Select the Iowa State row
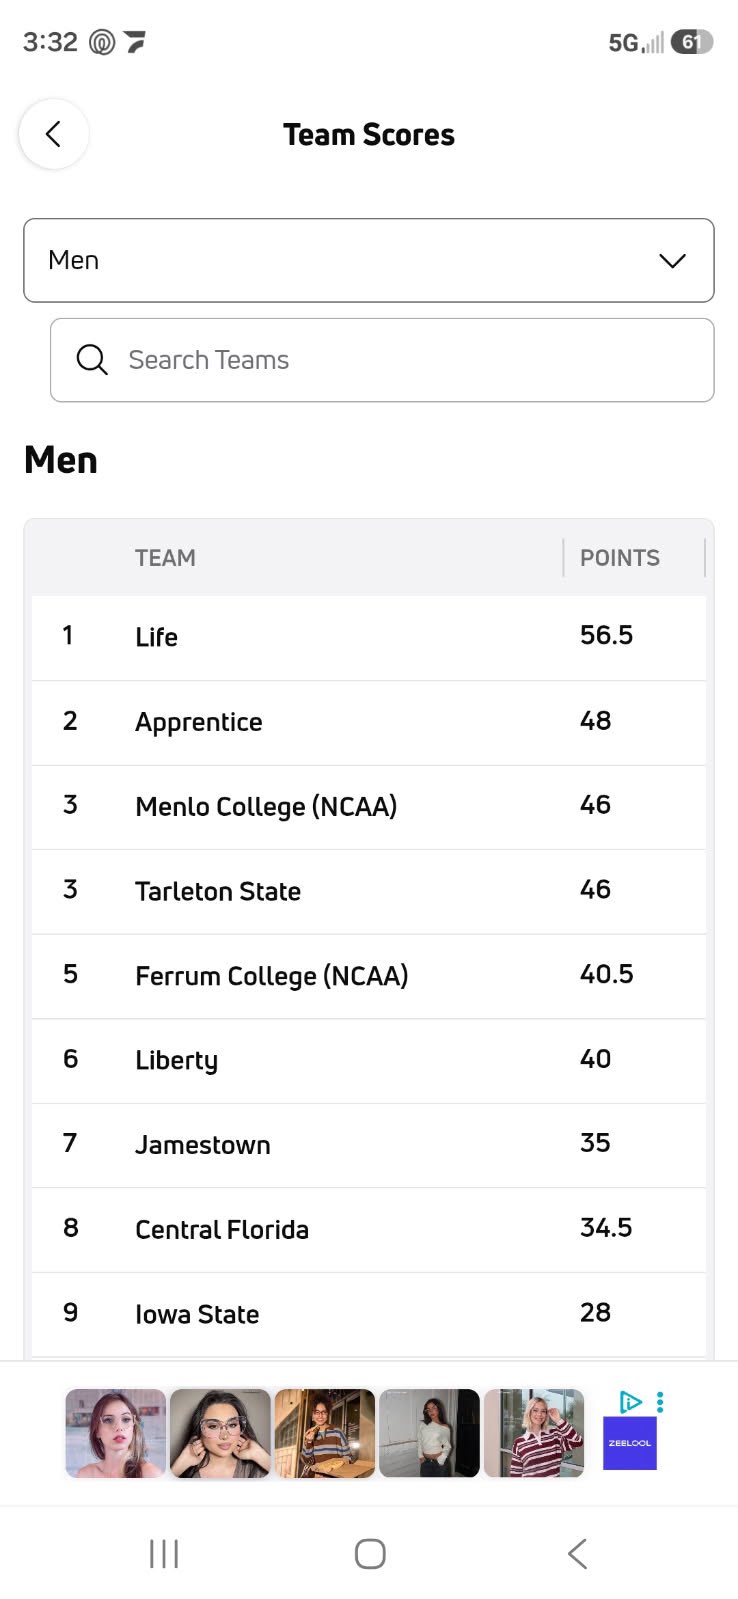The height and width of the screenshot is (1599, 738). point(368,1314)
